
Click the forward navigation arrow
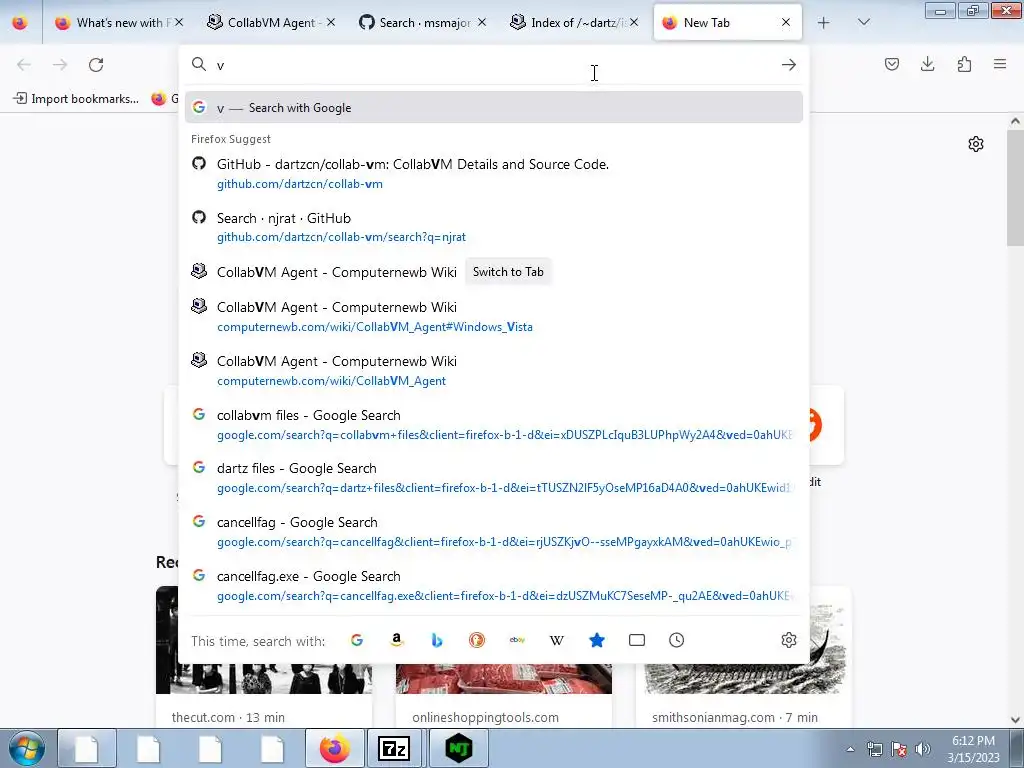click(60, 65)
